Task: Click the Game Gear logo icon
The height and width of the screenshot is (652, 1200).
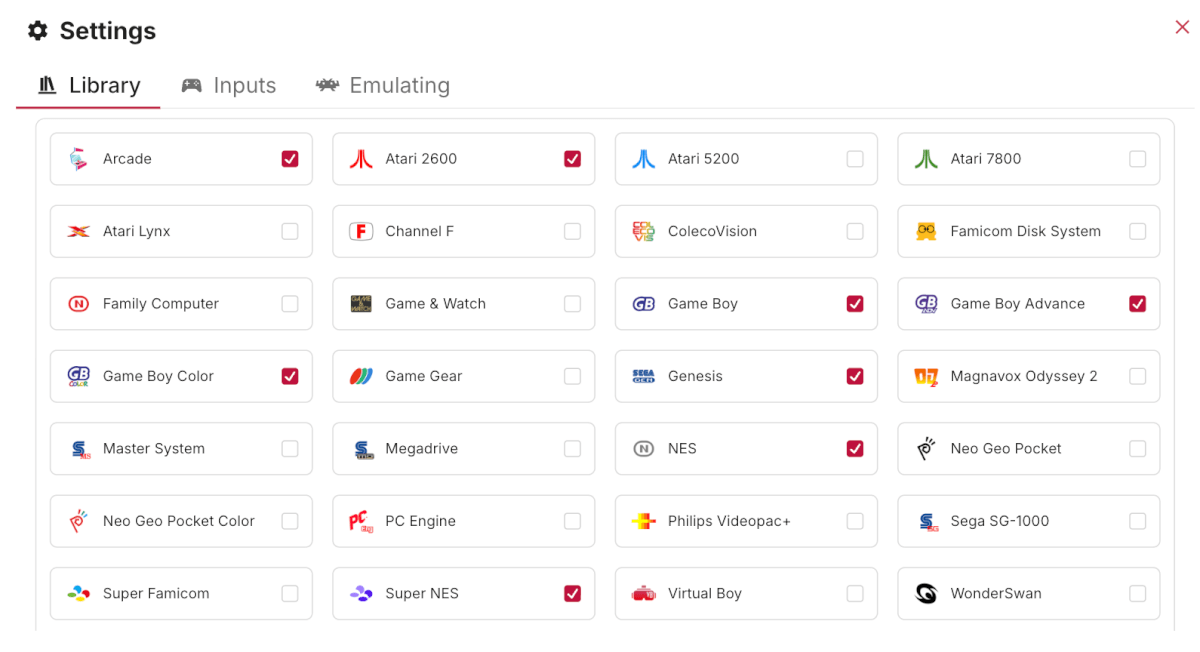Action: click(361, 376)
